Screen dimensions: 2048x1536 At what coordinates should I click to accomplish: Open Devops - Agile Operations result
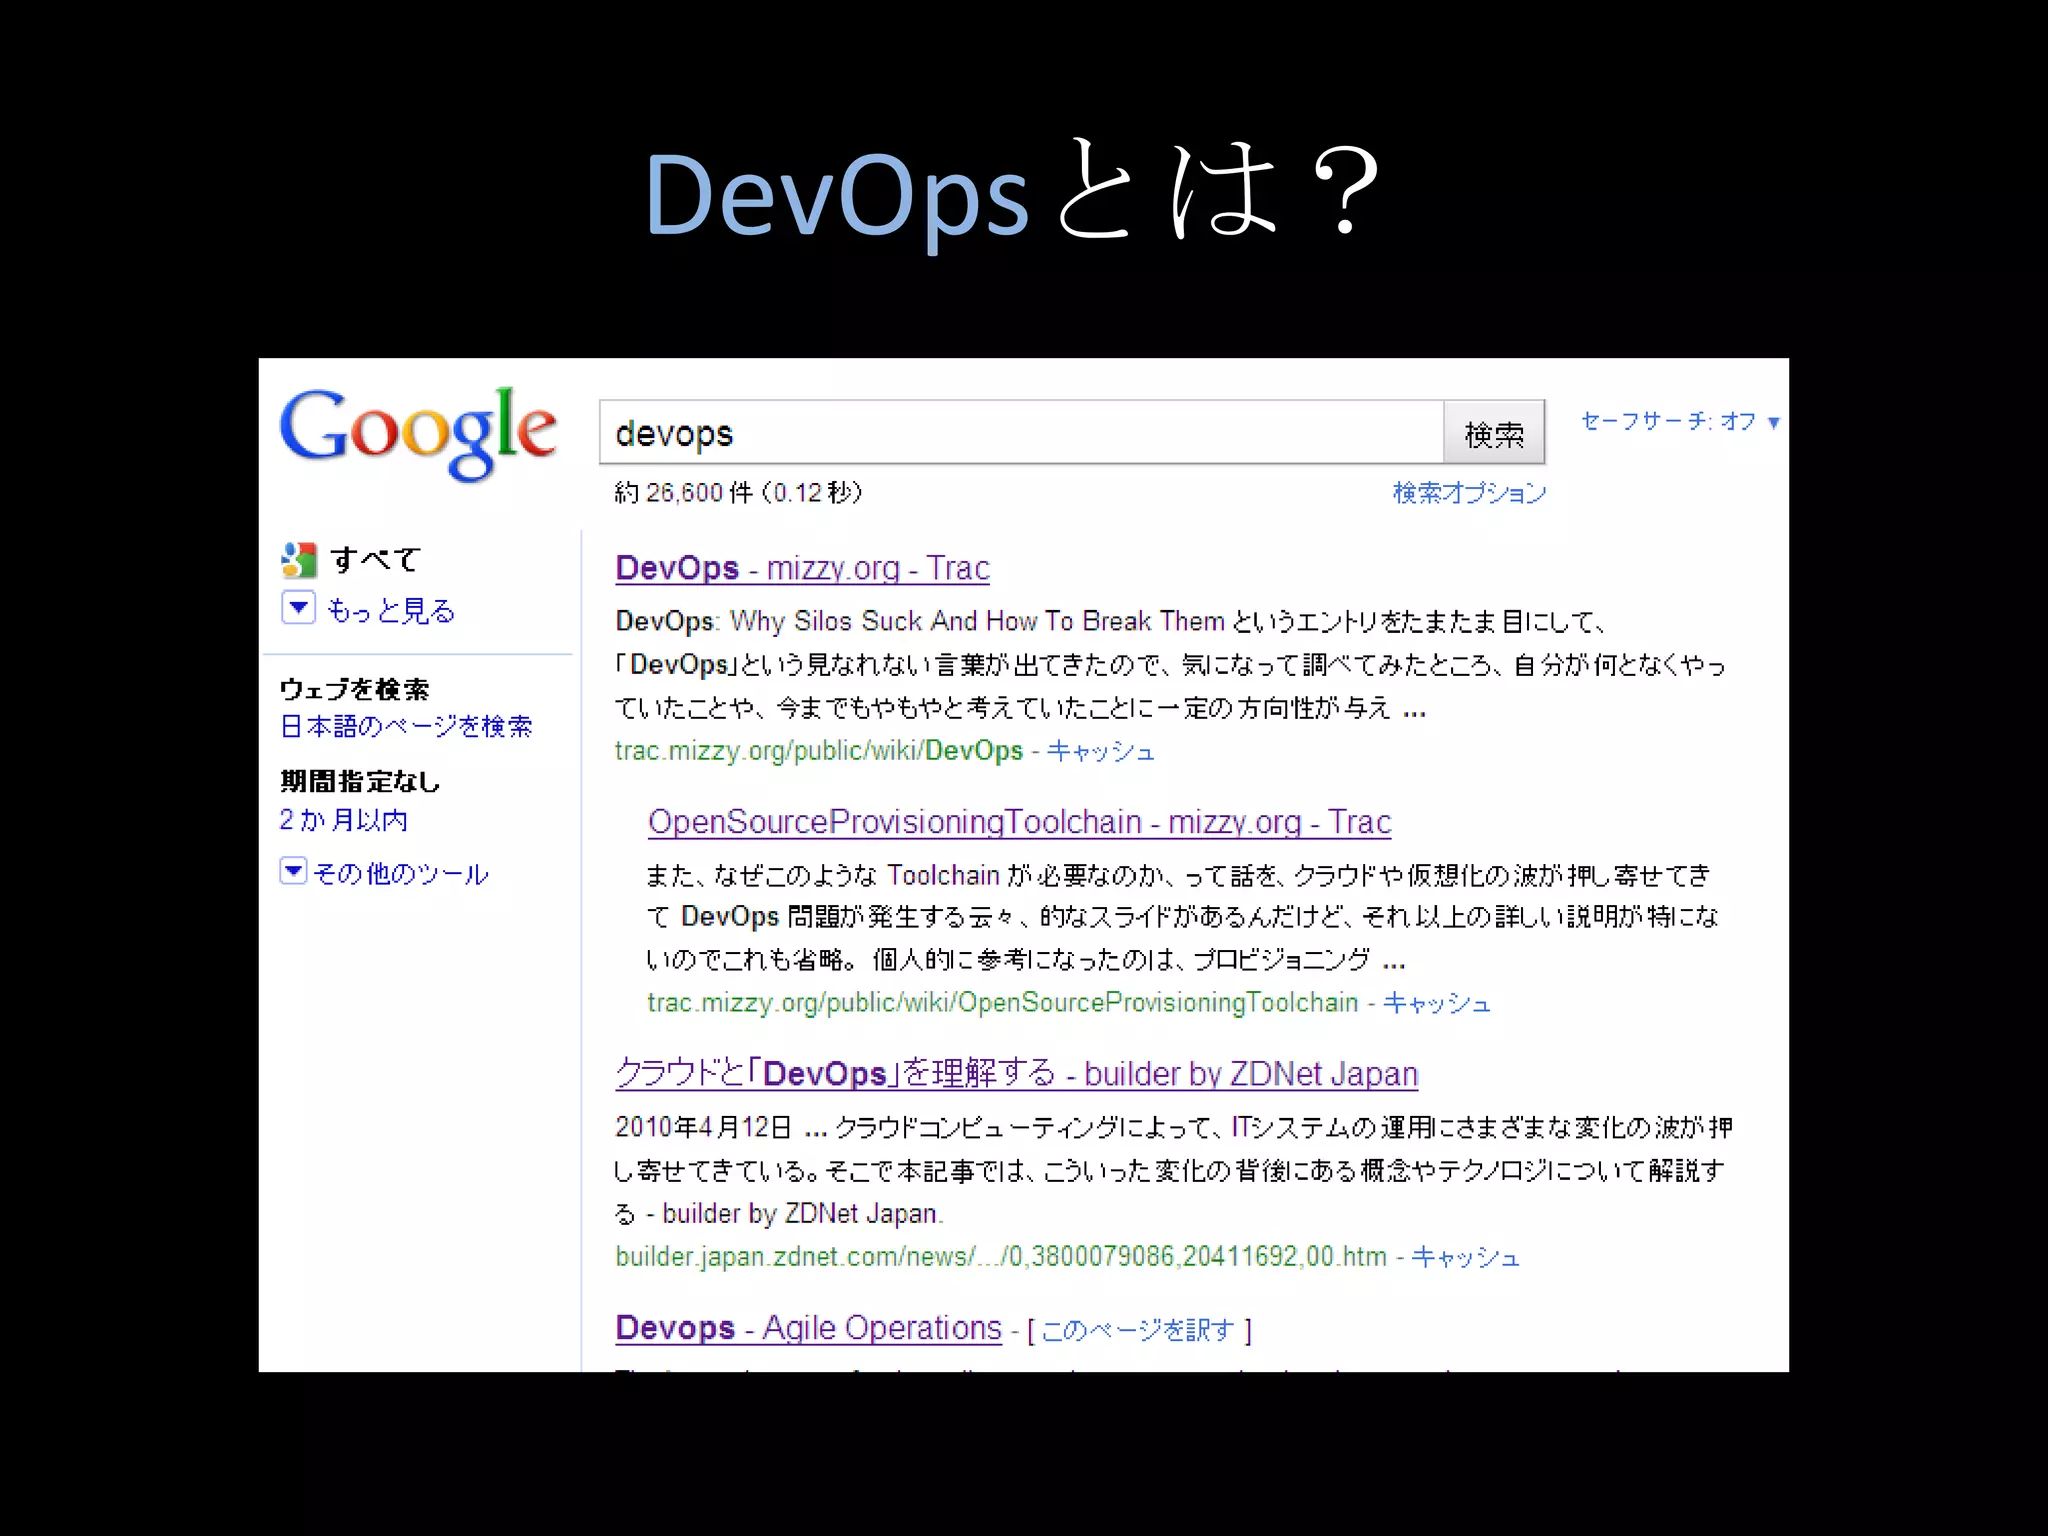coord(808,1328)
